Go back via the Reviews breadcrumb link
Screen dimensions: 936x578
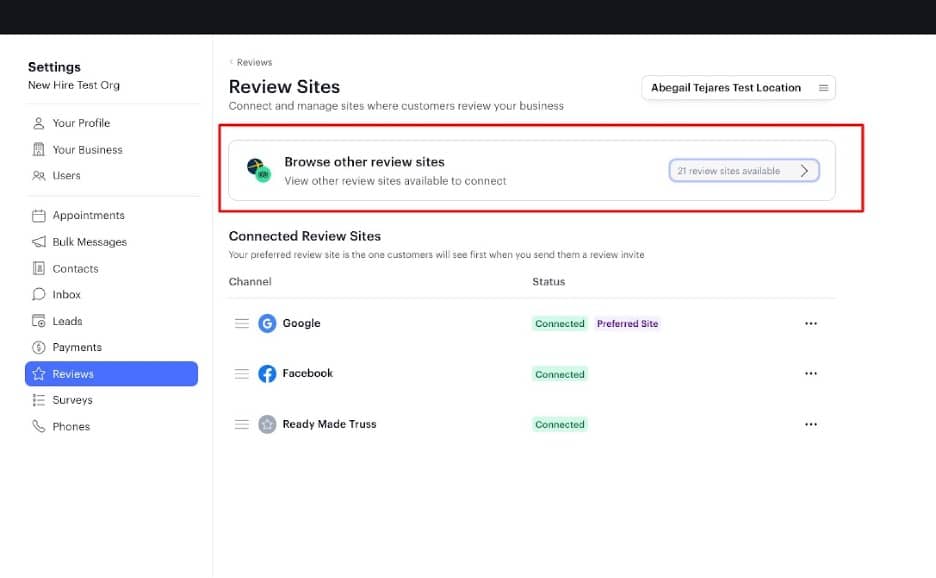[x=253, y=62]
